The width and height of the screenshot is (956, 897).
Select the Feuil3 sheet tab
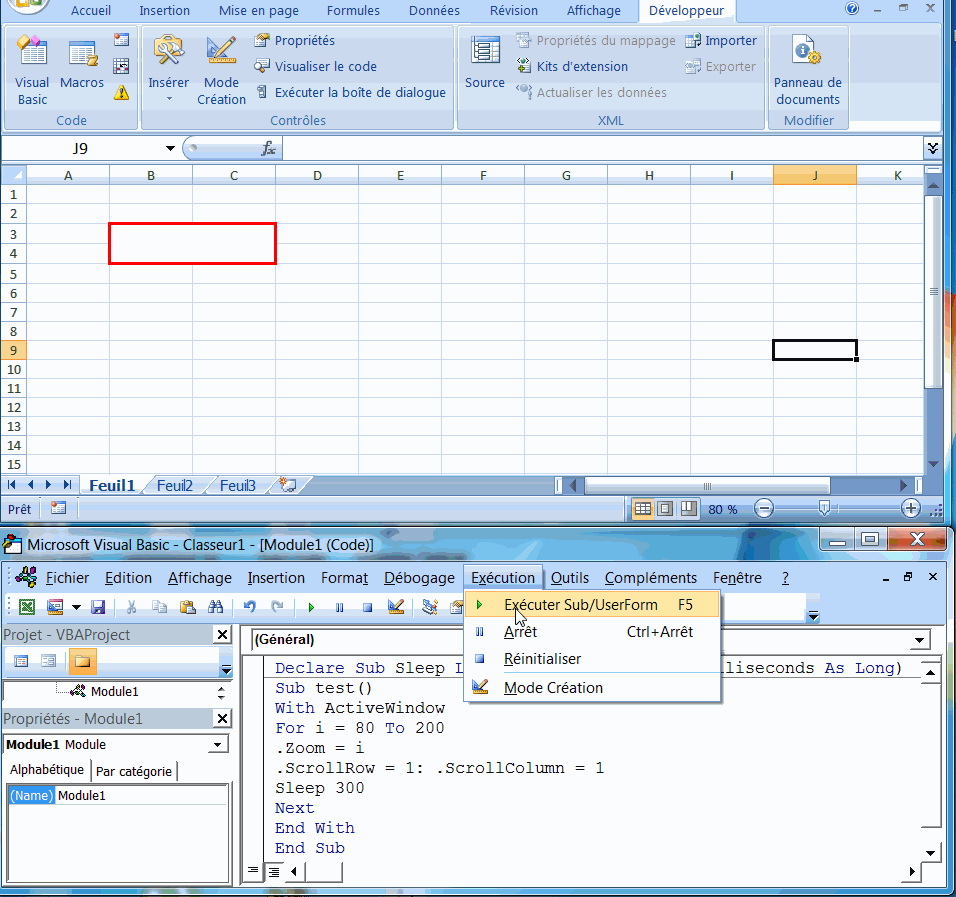238,485
